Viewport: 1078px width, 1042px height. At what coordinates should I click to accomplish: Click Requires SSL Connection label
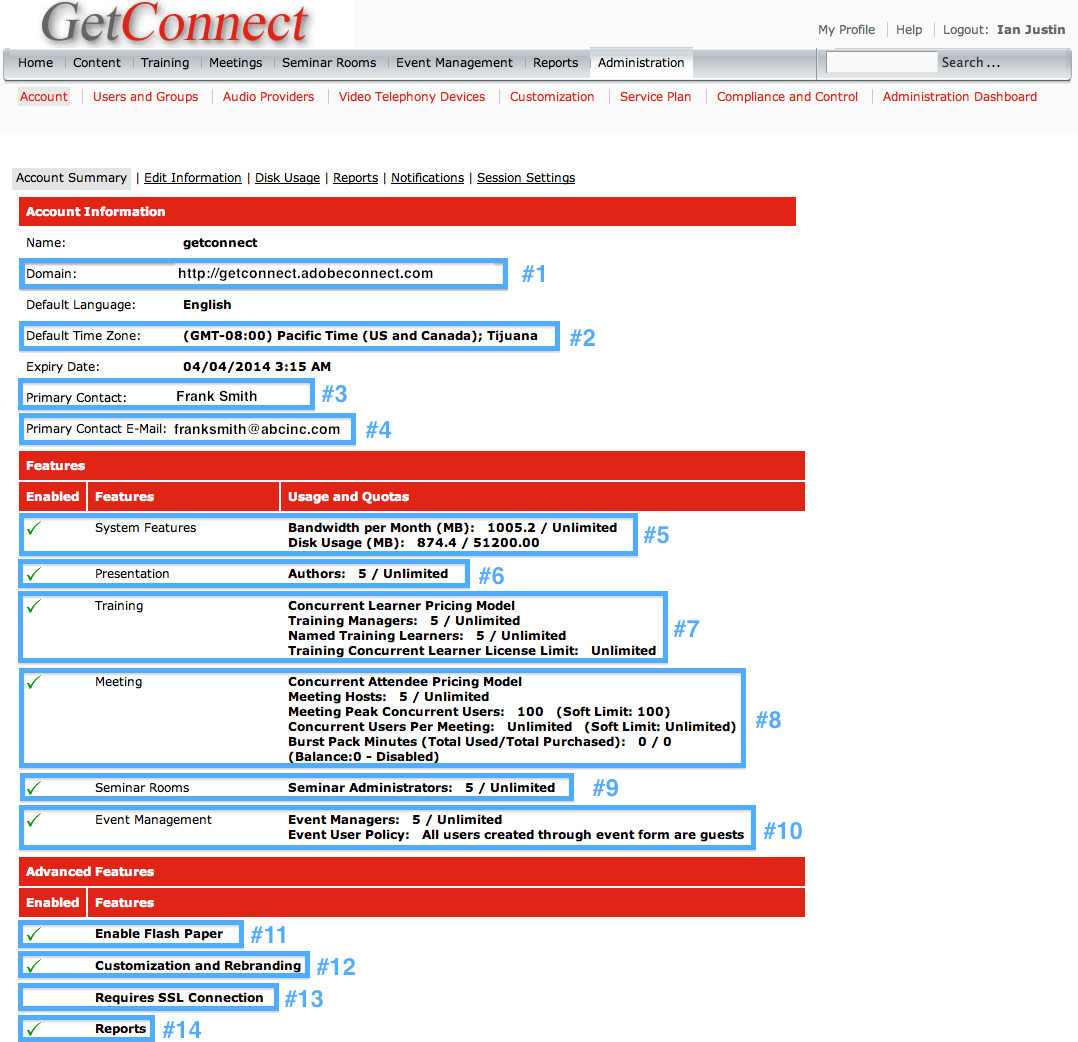coord(179,997)
